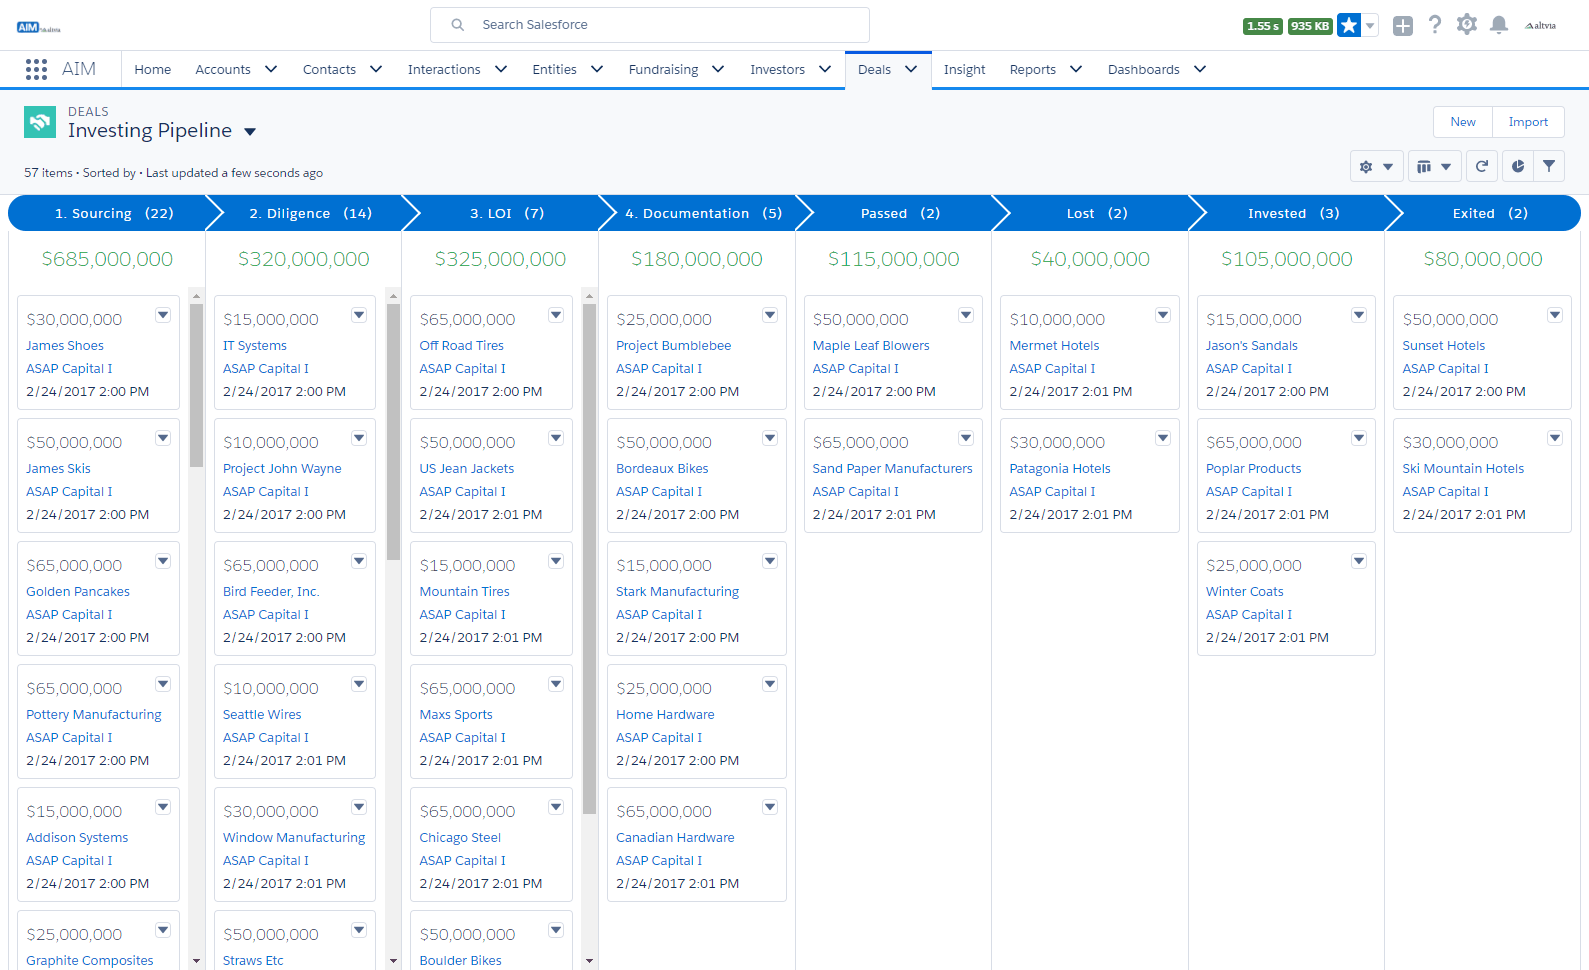The image size is (1589, 970).
Task: Open the Dashboards tab
Action: tap(1144, 69)
